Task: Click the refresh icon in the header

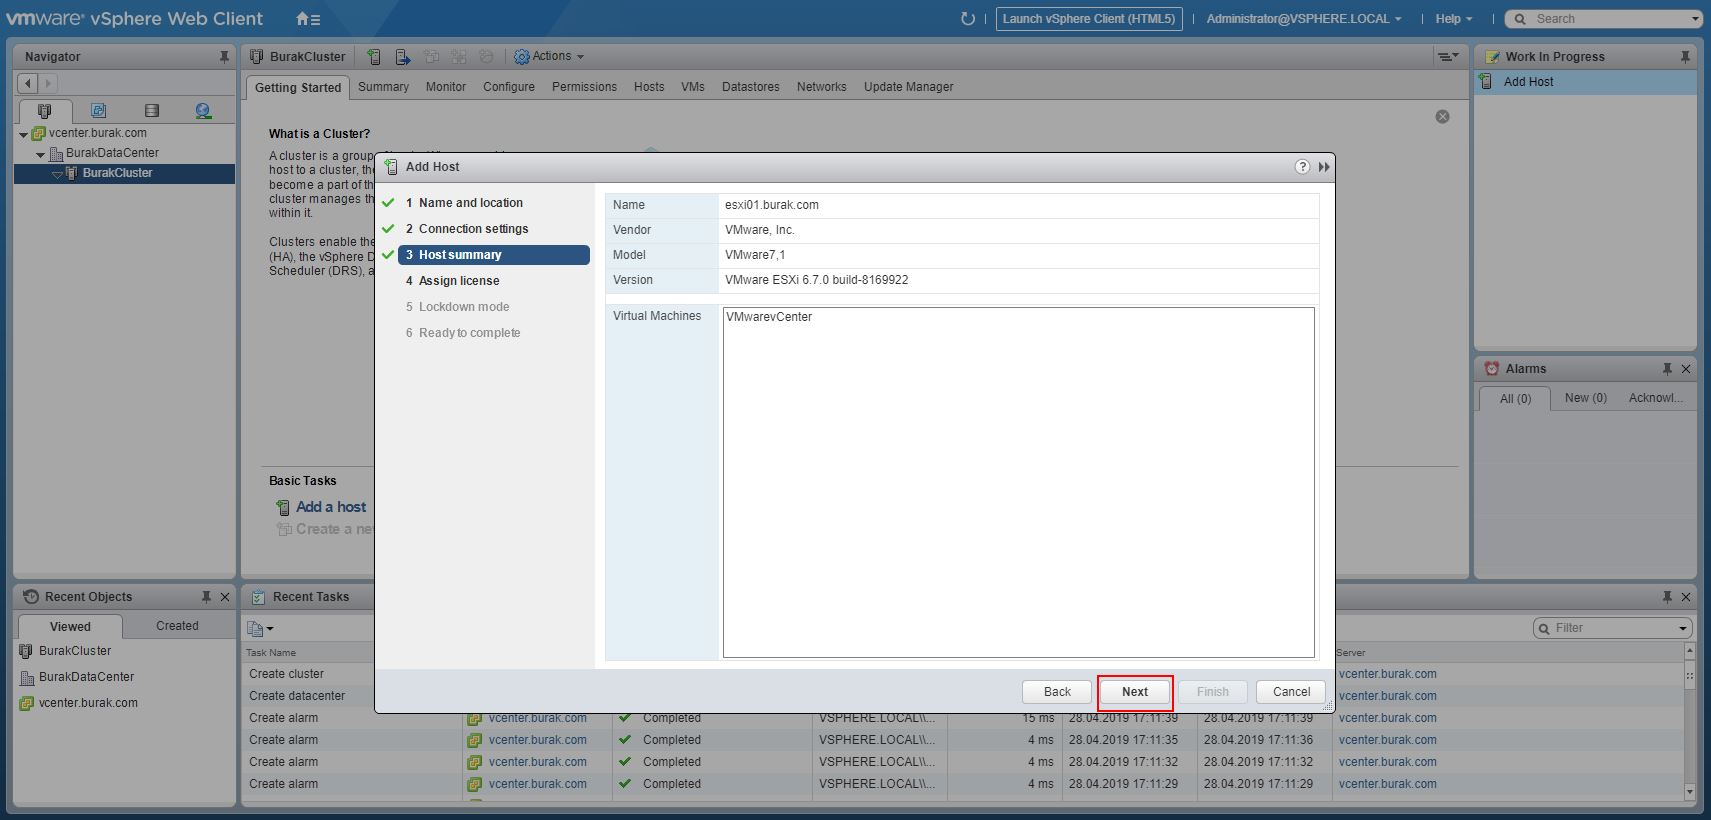Action: 967,19
